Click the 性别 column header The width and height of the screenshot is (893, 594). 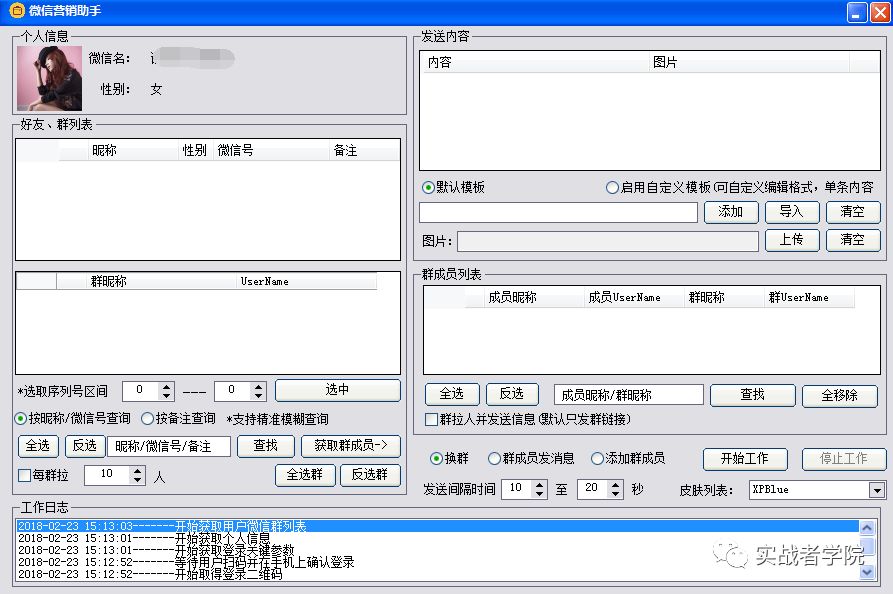click(x=195, y=150)
